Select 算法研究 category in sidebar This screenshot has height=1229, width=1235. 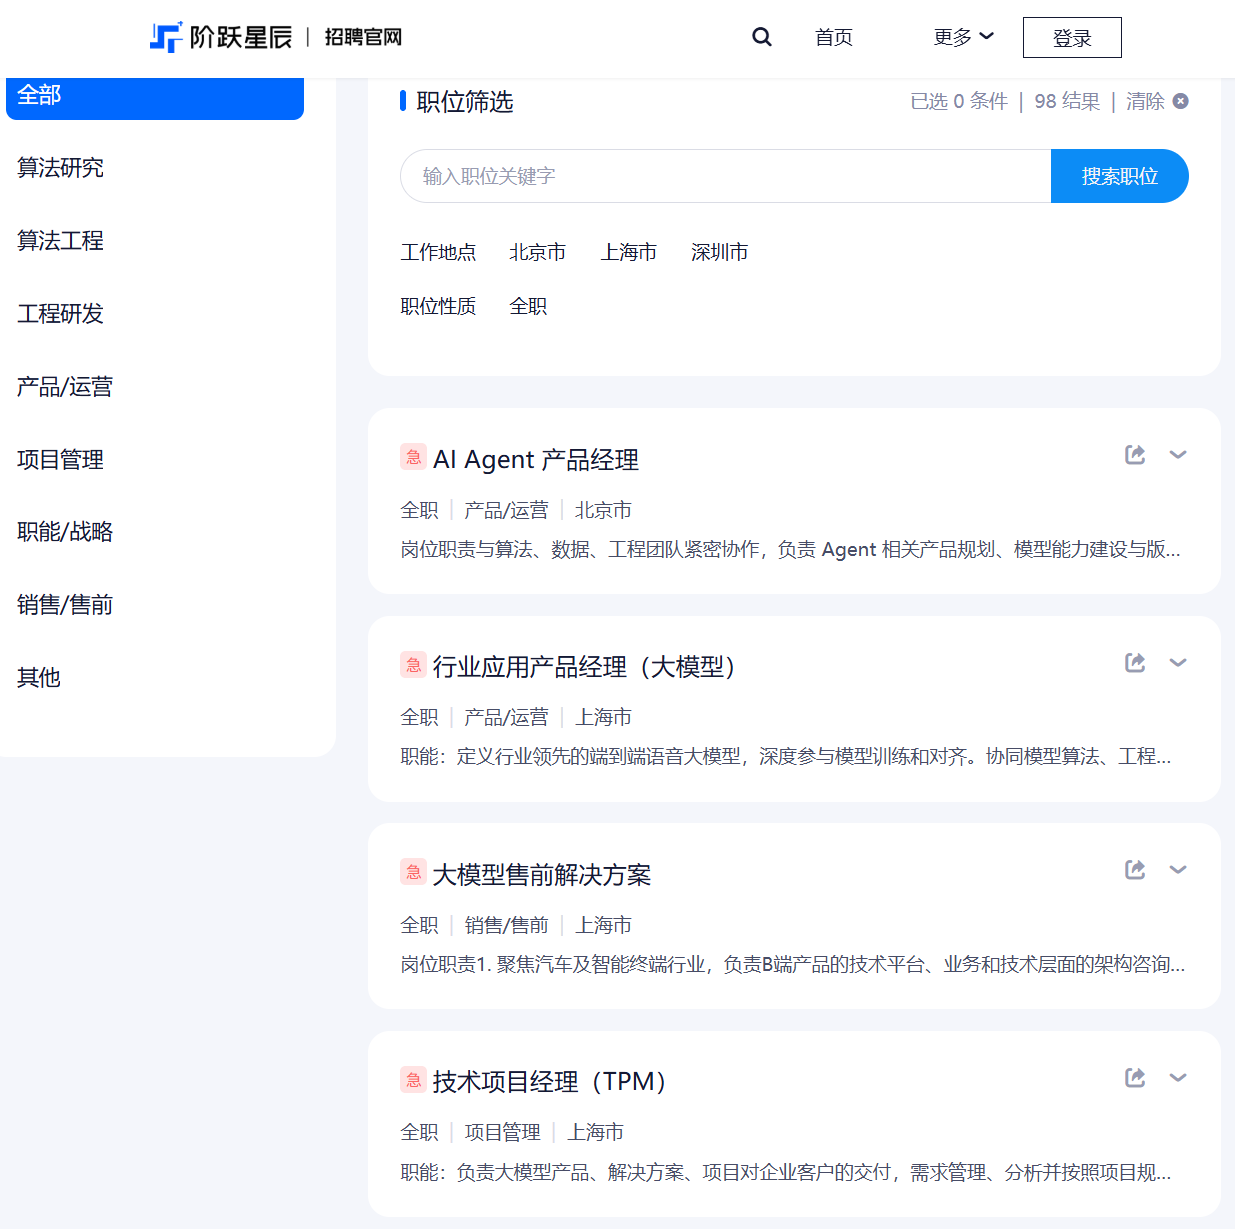[x=60, y=168]
